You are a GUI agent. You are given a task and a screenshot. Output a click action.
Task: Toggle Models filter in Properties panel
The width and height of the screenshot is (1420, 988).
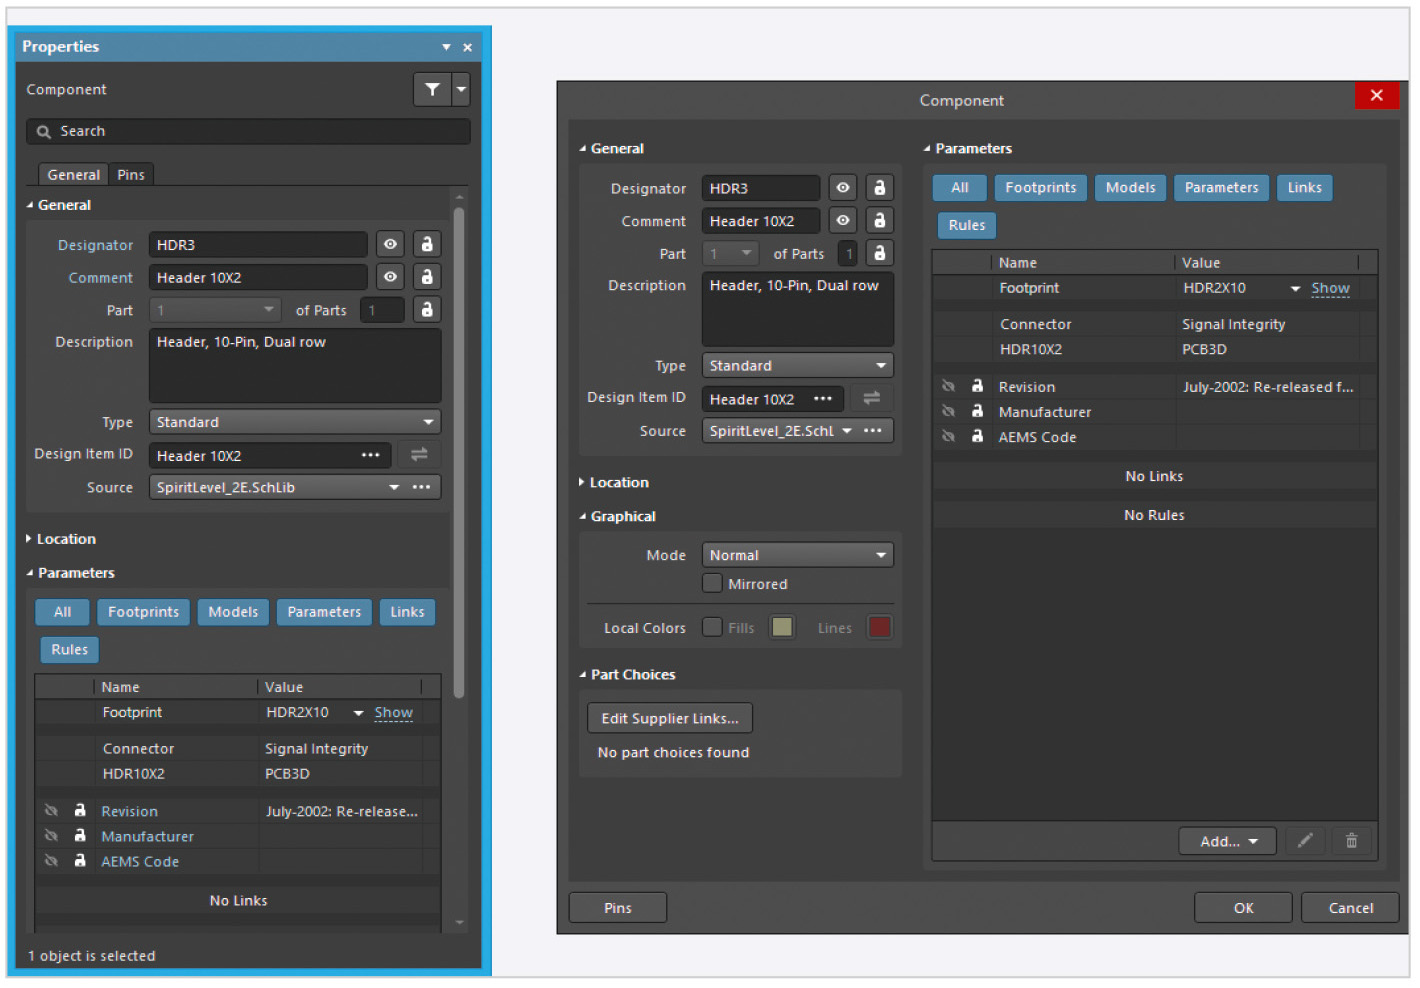point(233,612)
